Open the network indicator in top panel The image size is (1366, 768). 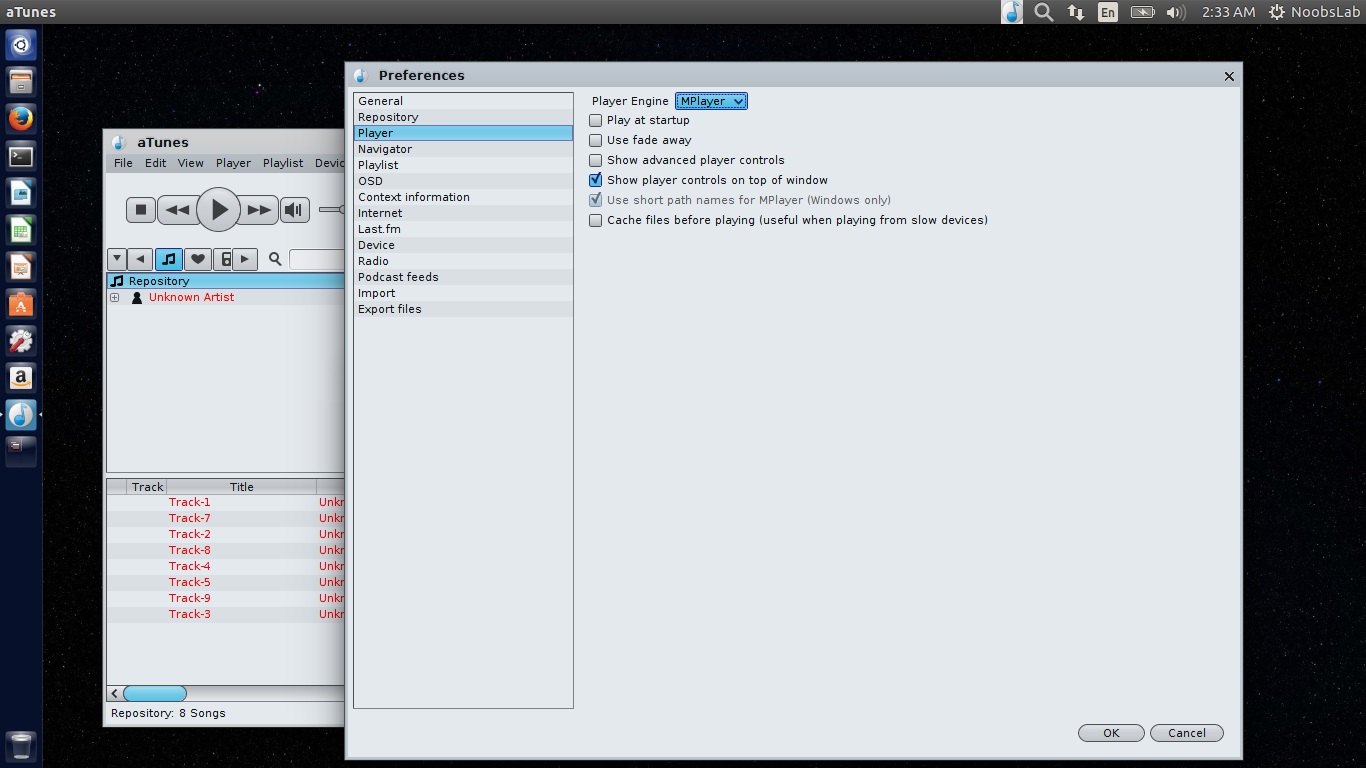(x=1076, y=12)
